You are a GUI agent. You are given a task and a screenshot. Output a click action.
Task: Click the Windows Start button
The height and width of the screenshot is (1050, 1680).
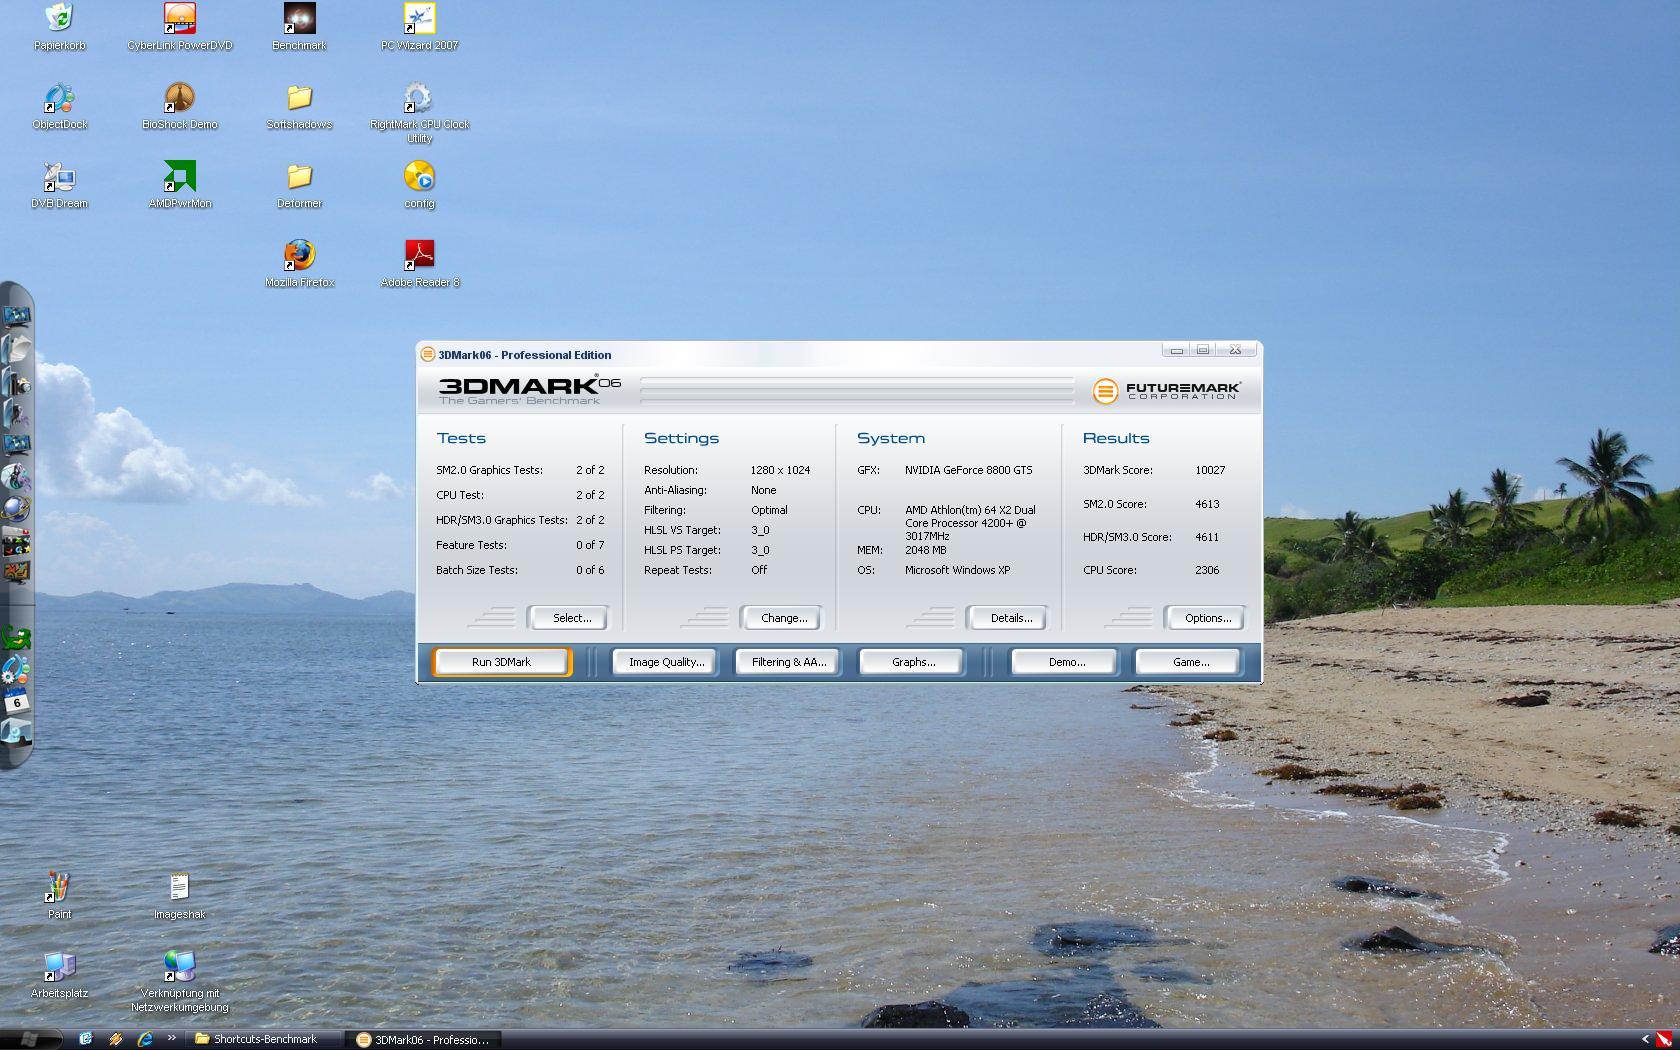point(30,1039)
